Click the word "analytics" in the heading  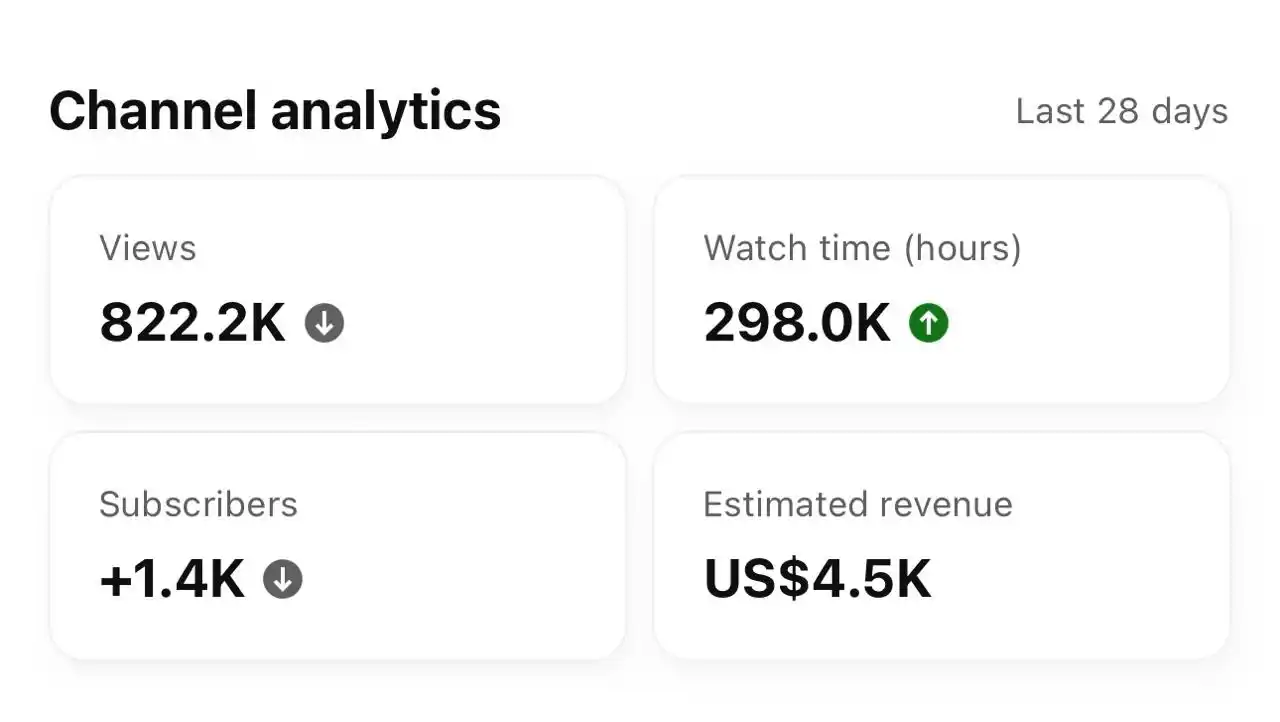[x=385, y=111]
